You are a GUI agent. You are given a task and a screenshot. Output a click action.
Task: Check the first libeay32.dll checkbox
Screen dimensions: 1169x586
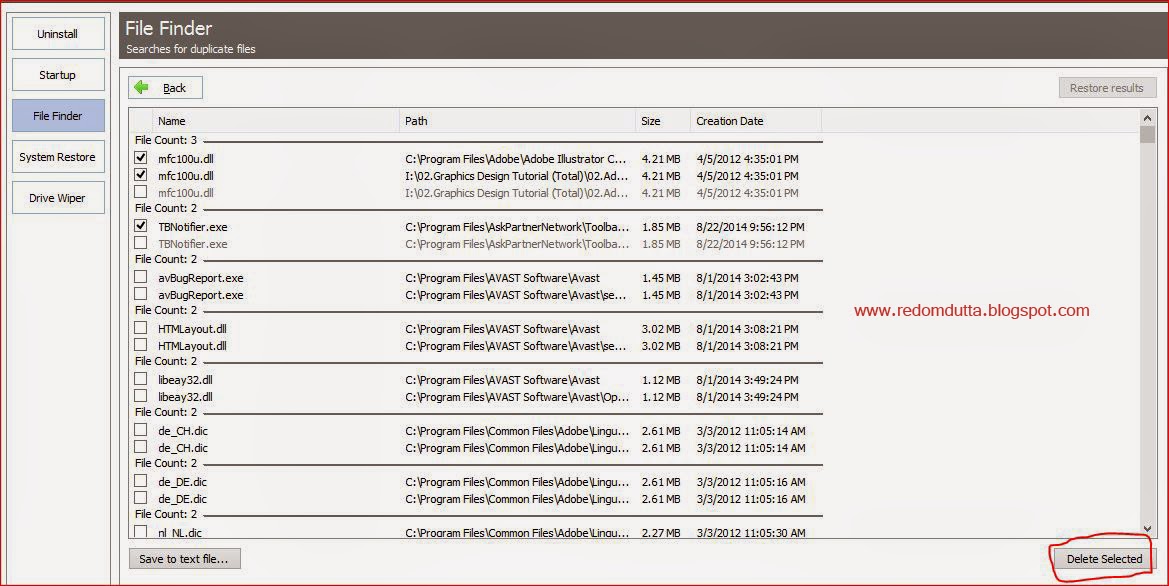tap(140, 379)
